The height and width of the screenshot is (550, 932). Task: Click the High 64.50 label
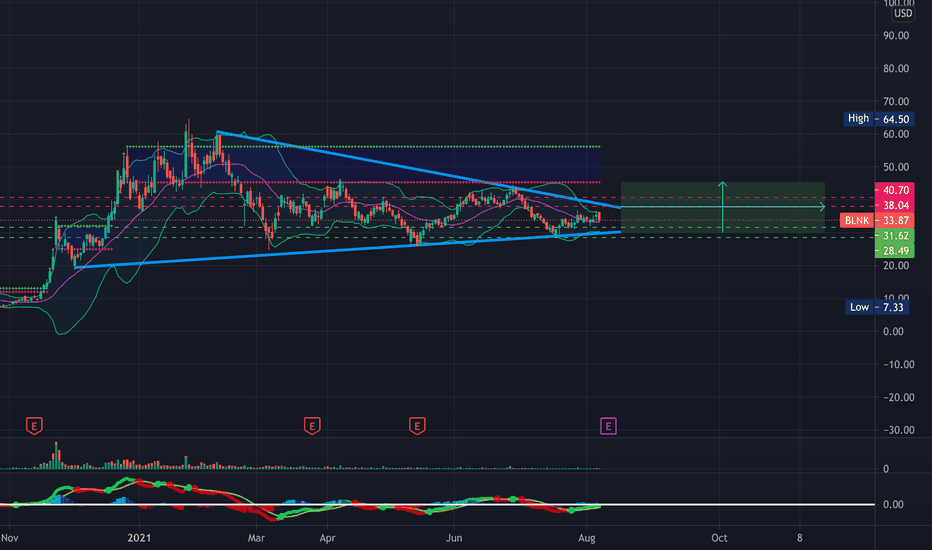(x=878, y=119)
